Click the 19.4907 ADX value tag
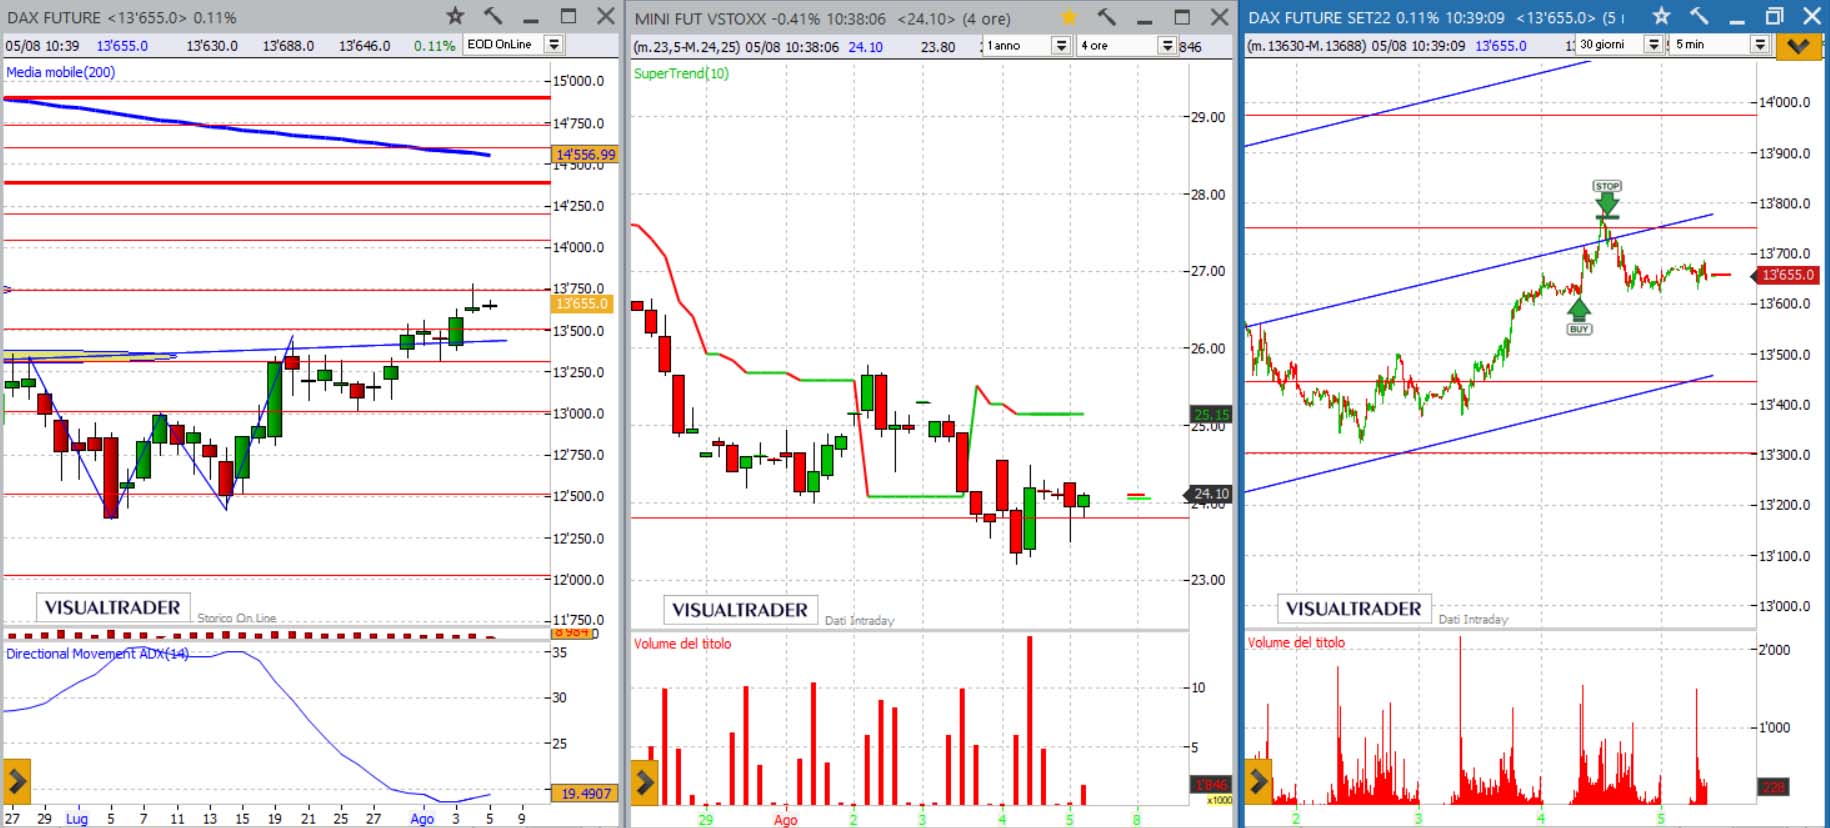Image resolution: width=1830 pixels, height=828 pixels. (x=585, y=793)
